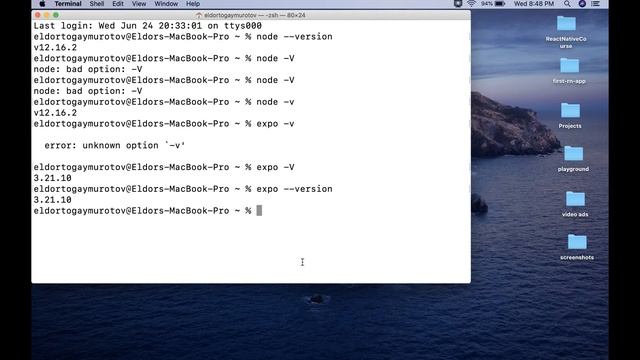Close the Terminal window with red button

click(x=38, y=15)
